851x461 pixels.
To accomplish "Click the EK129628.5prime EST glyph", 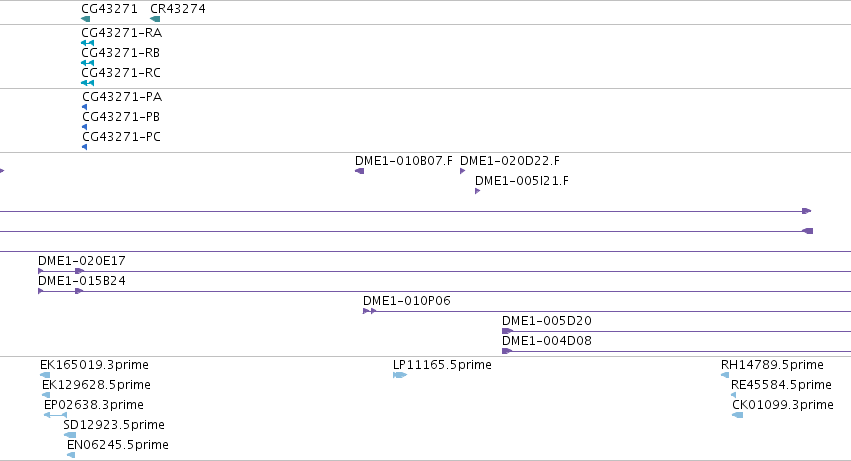I will point(46,395).
